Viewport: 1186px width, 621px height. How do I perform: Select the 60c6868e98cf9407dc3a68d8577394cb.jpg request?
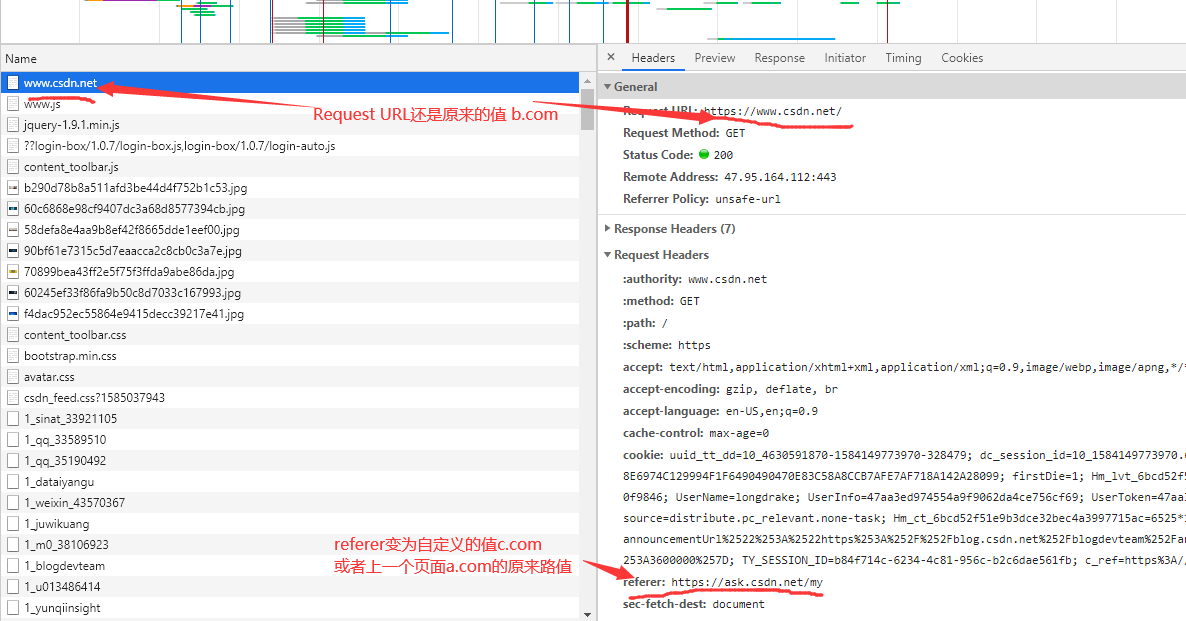(x=290, y=209)
